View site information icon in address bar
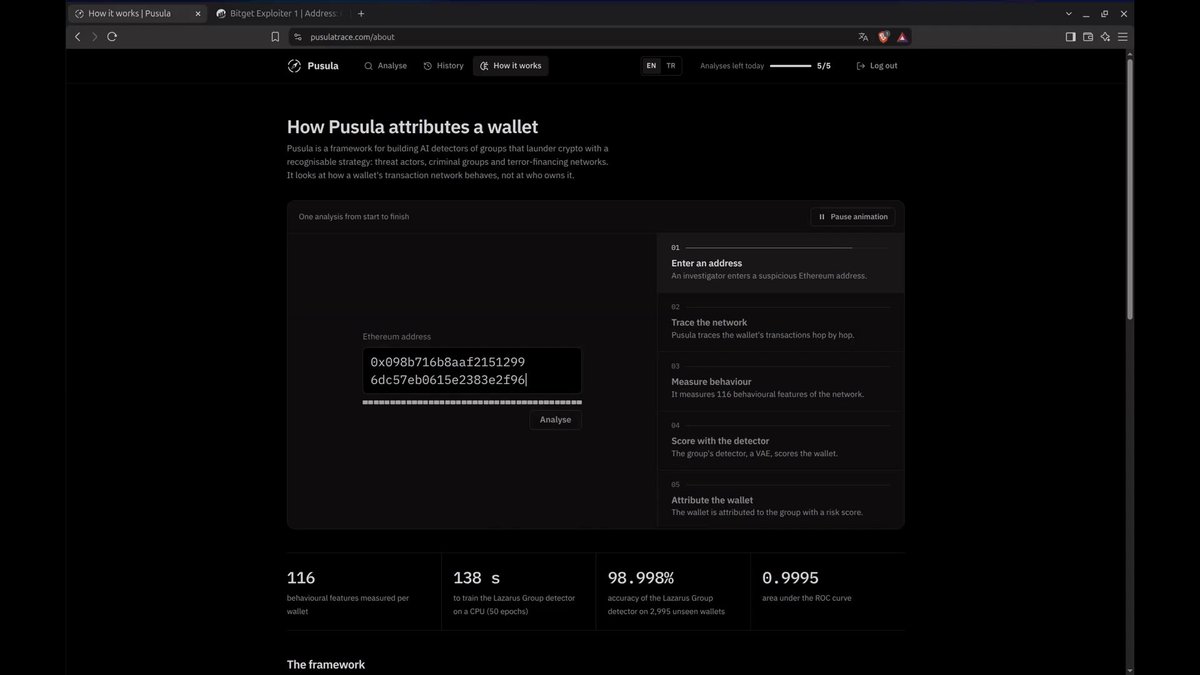 [x=297, y=37]
